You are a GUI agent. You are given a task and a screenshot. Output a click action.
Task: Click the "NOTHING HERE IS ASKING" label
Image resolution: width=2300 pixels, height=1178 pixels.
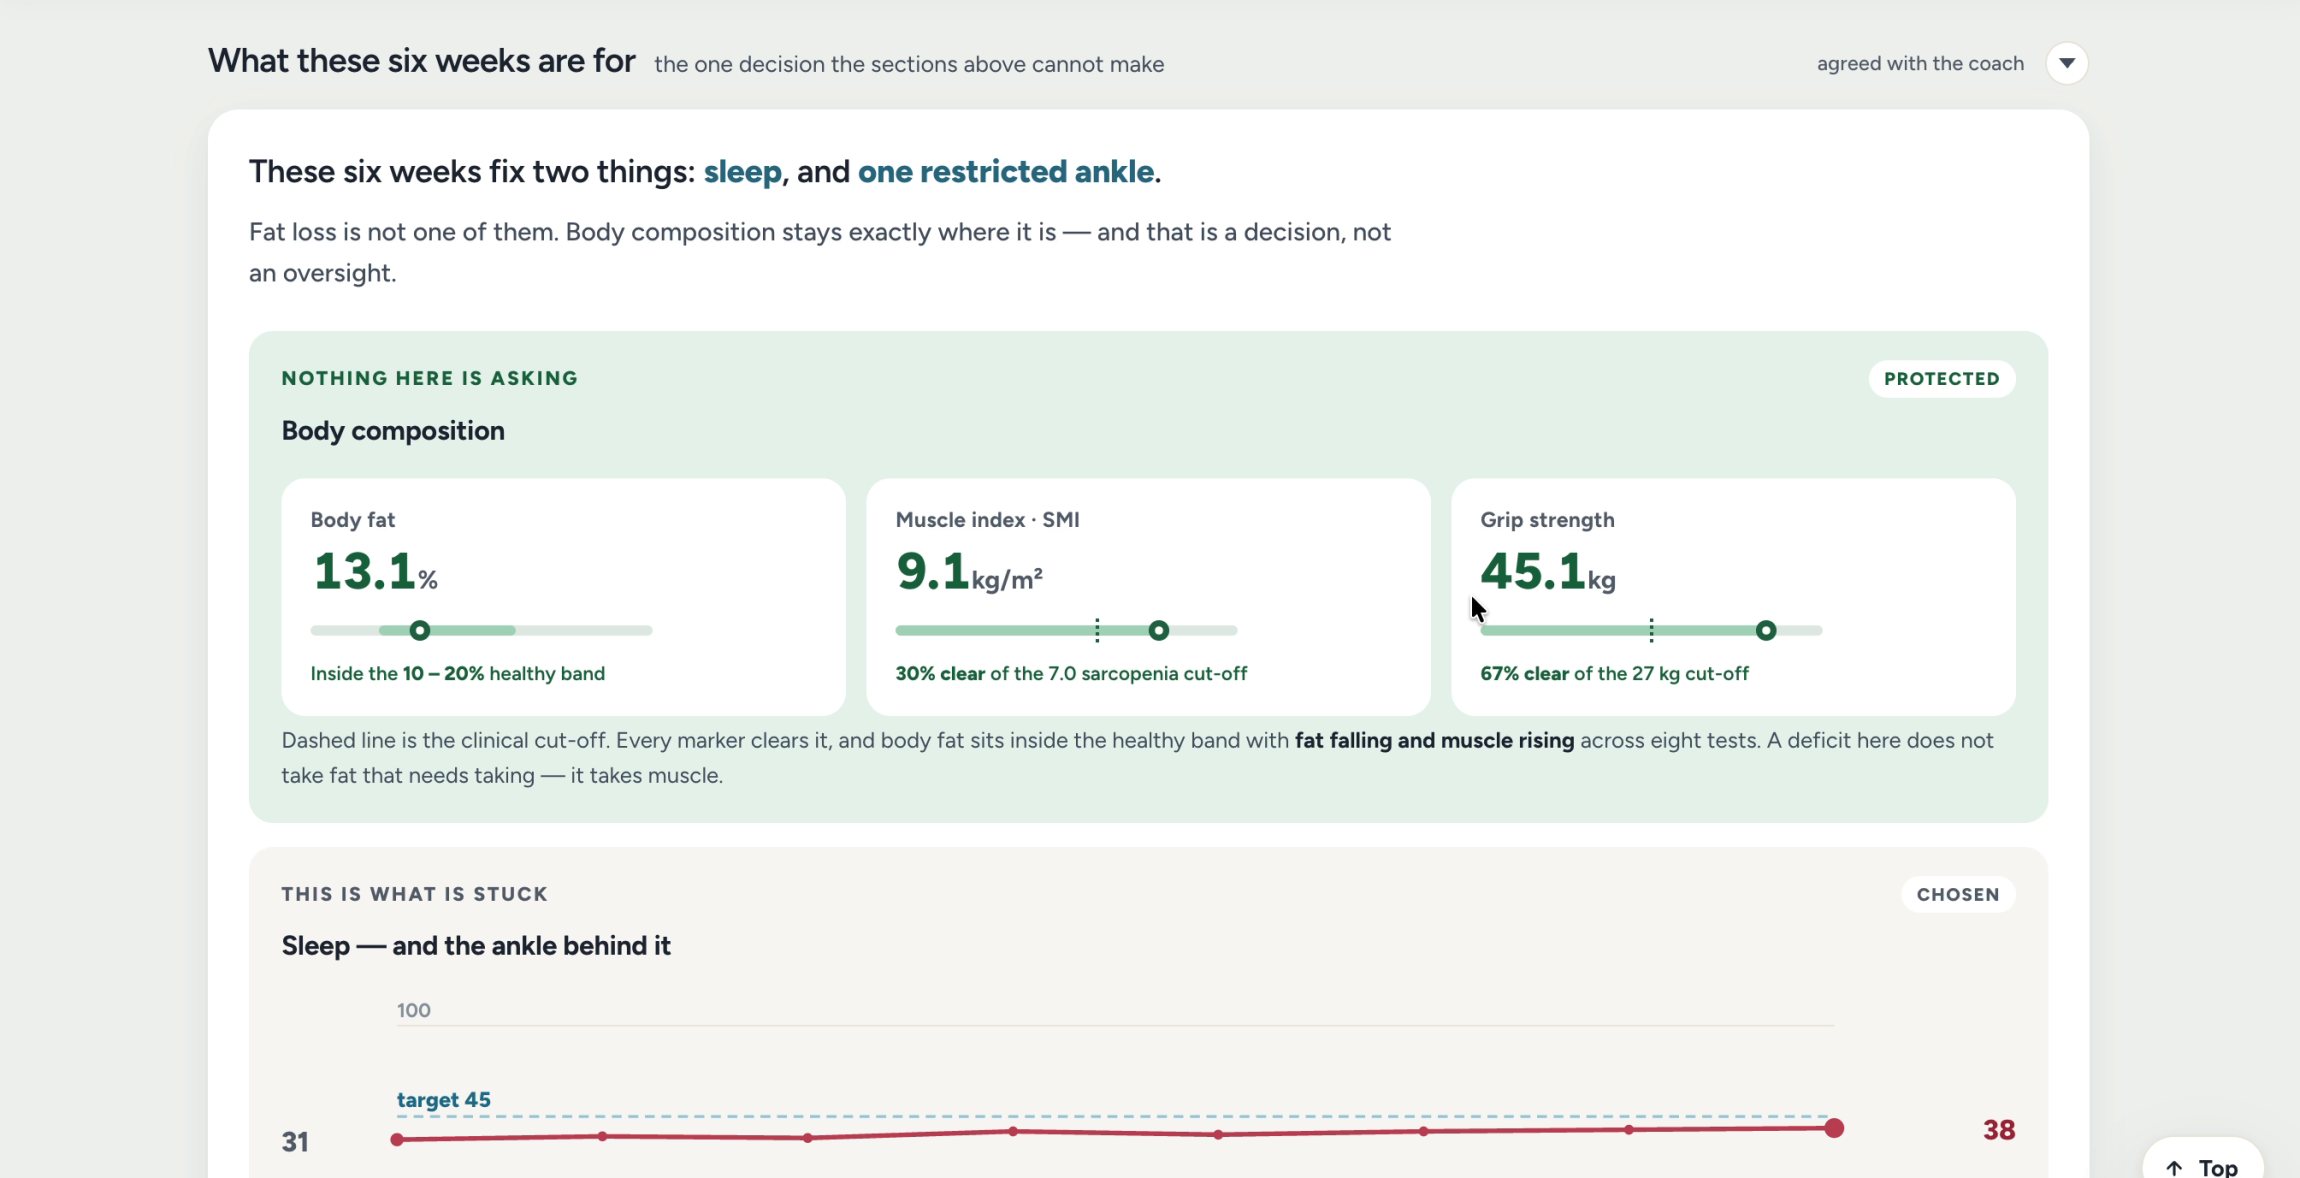click(x=430, y=379)
